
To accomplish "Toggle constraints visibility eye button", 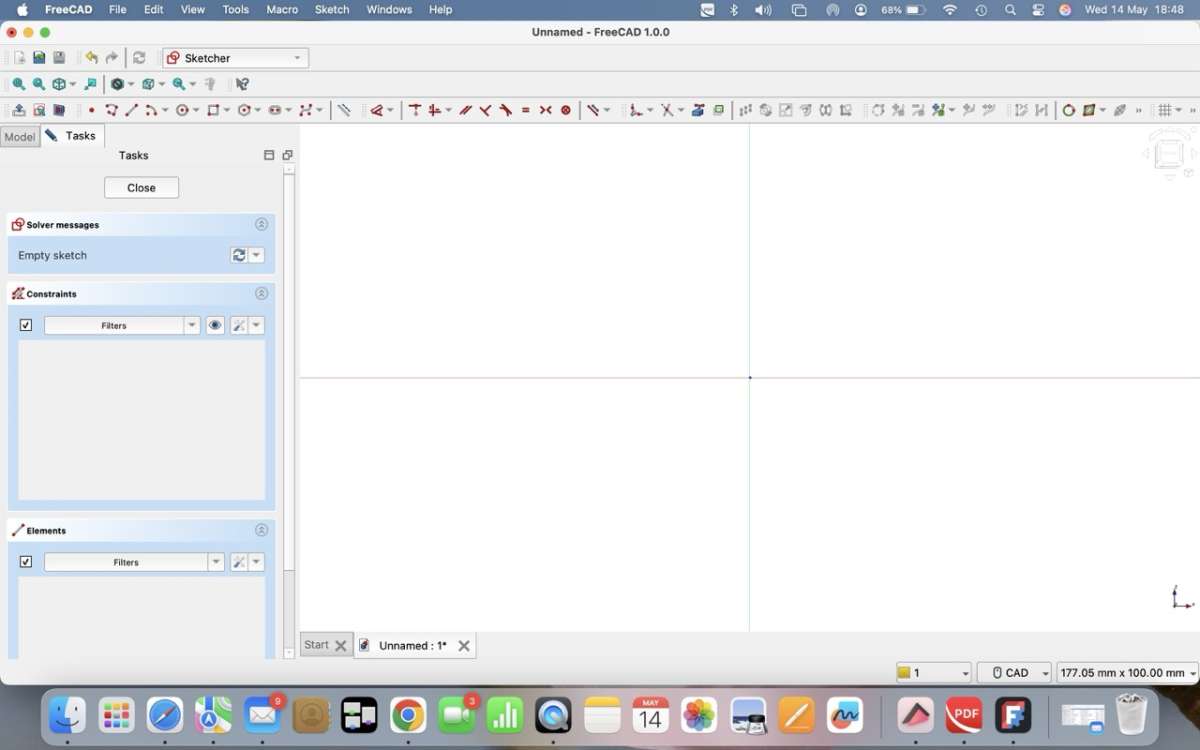I will point(215,325).
